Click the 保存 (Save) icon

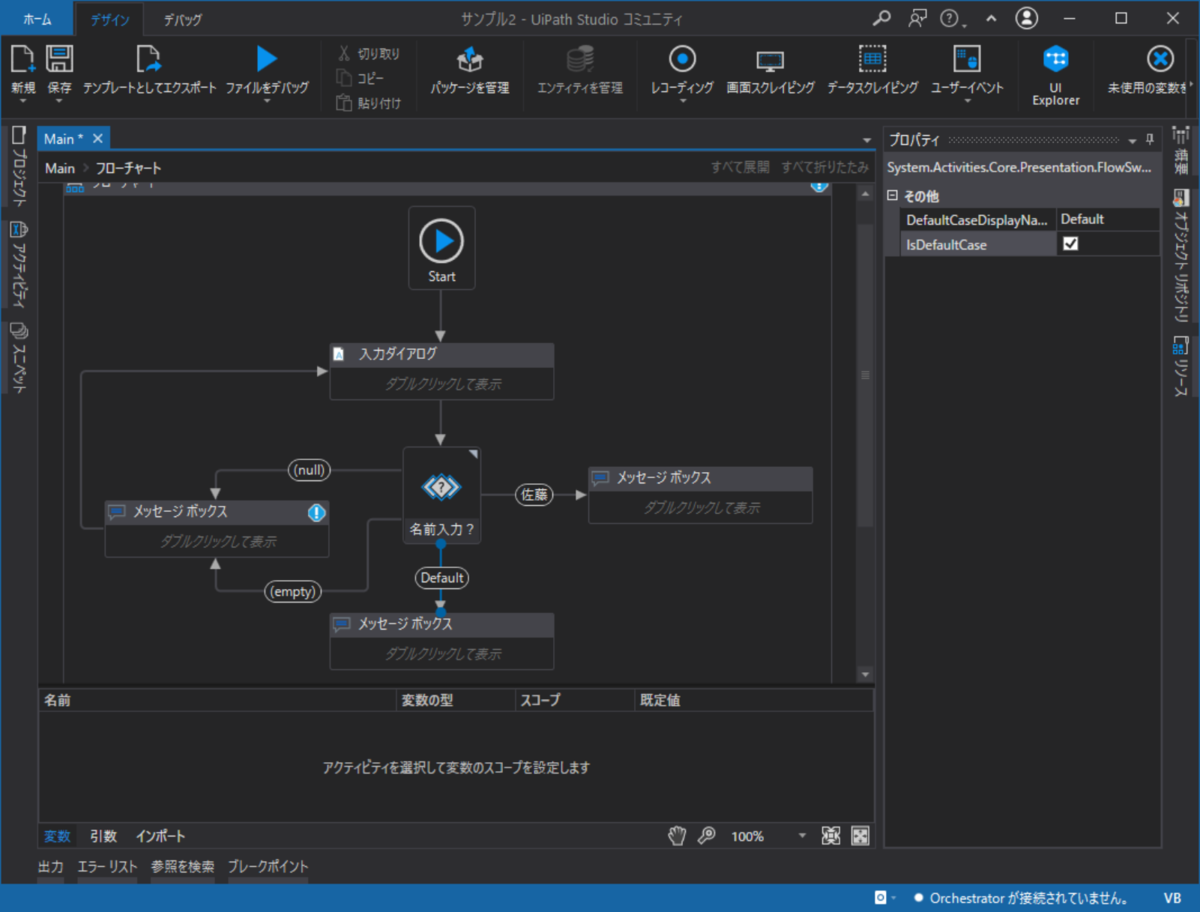click(59, 59)
